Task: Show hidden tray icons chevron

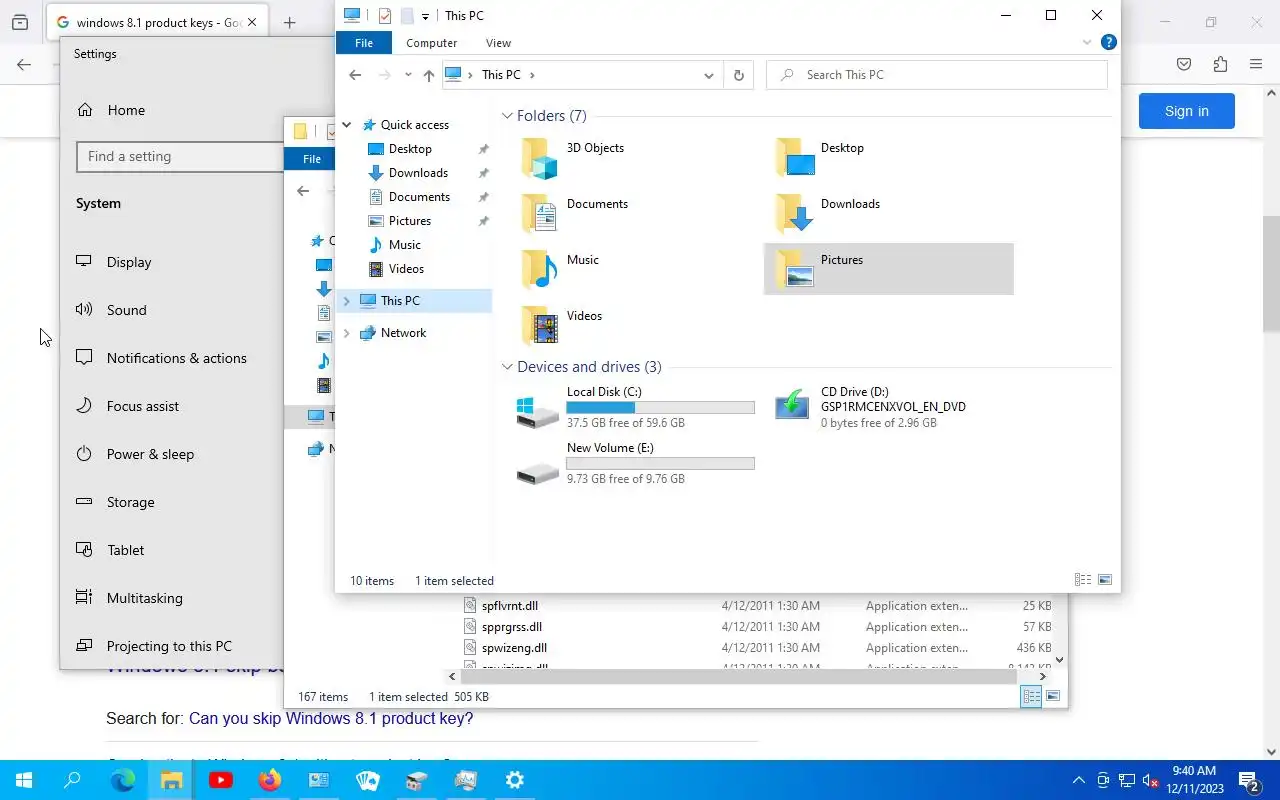Action: point(1079,780)
